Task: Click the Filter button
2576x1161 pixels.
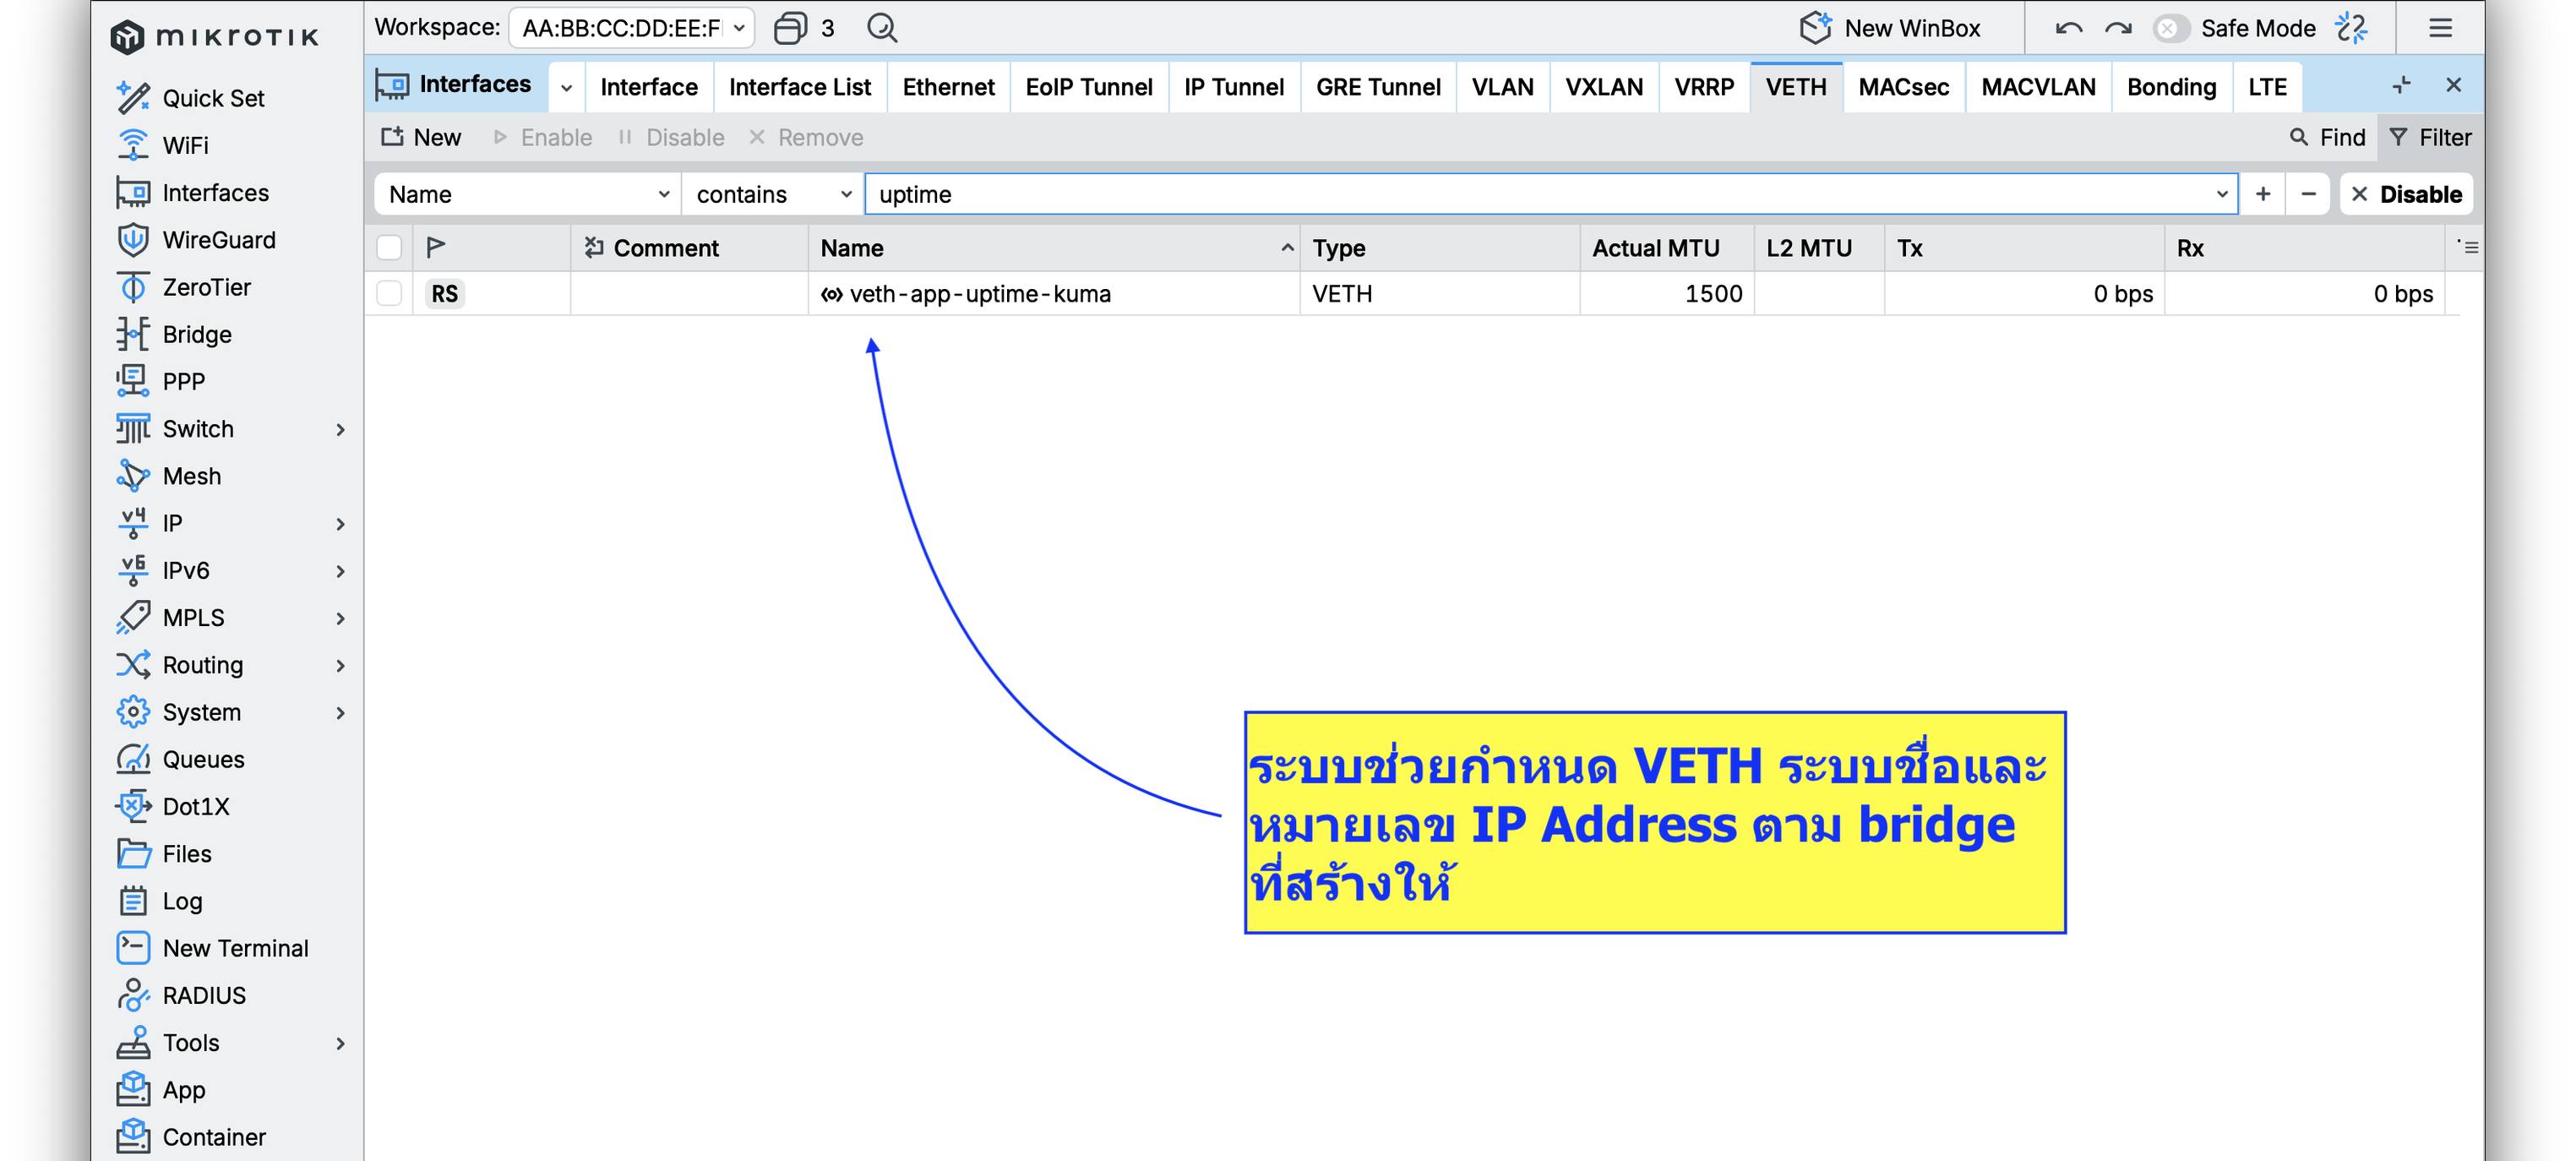Action: coord(2431,137)
